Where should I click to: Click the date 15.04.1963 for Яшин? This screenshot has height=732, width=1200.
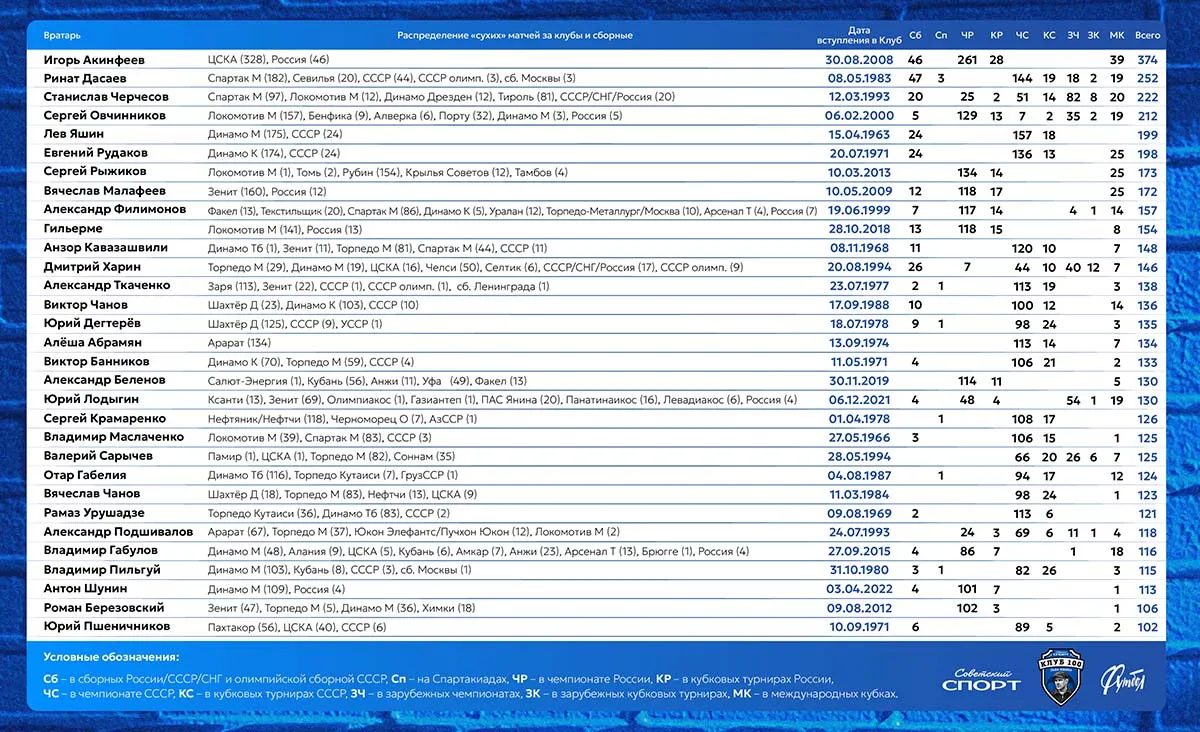point(860,135)
